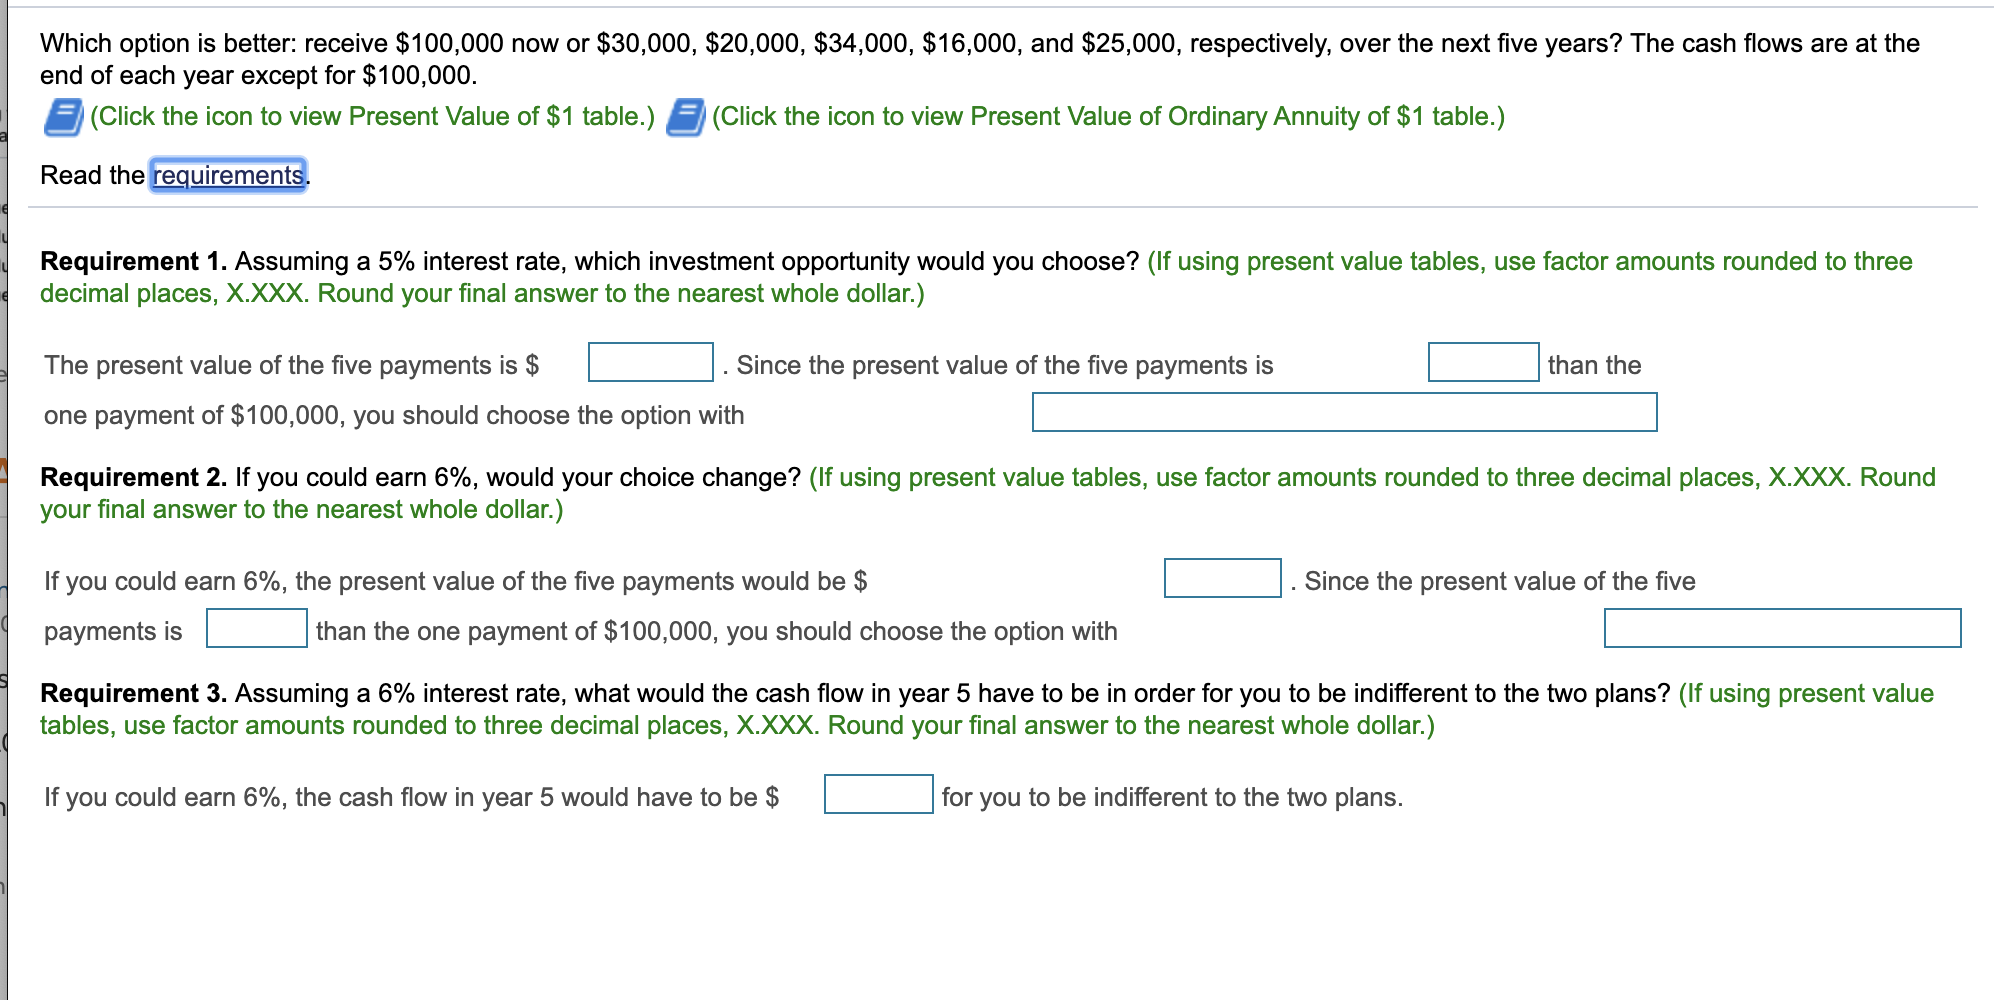Click the 6% present value input box
The height and width of the screenshot is (1000, 1994).
pos(1222,578)
